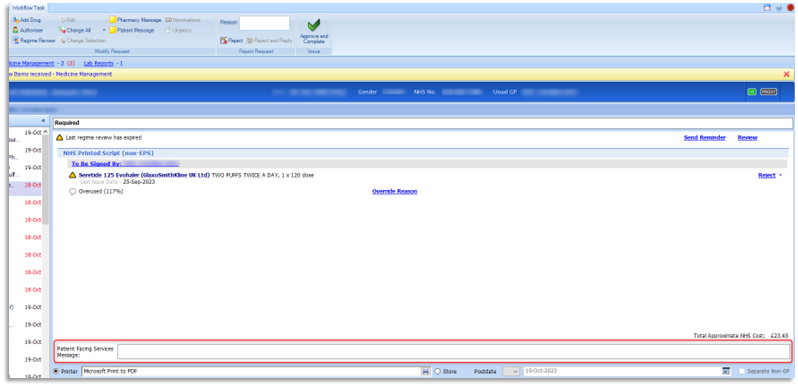The image size is (798, 387).
Task: Collapse the left panel with double chevron
Action: pos(43,121)
